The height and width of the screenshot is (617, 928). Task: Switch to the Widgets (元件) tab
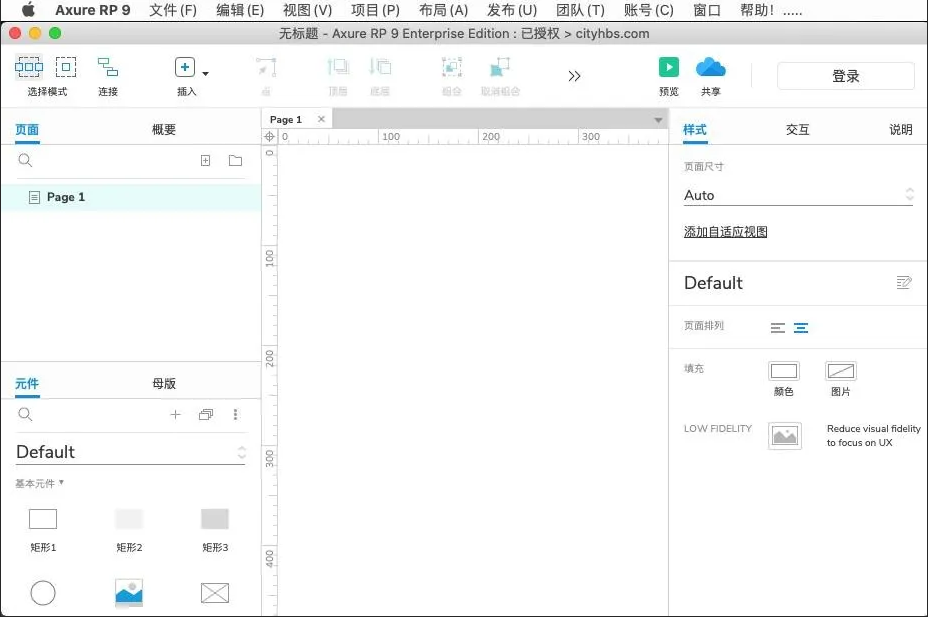click(x=27, y=383)
